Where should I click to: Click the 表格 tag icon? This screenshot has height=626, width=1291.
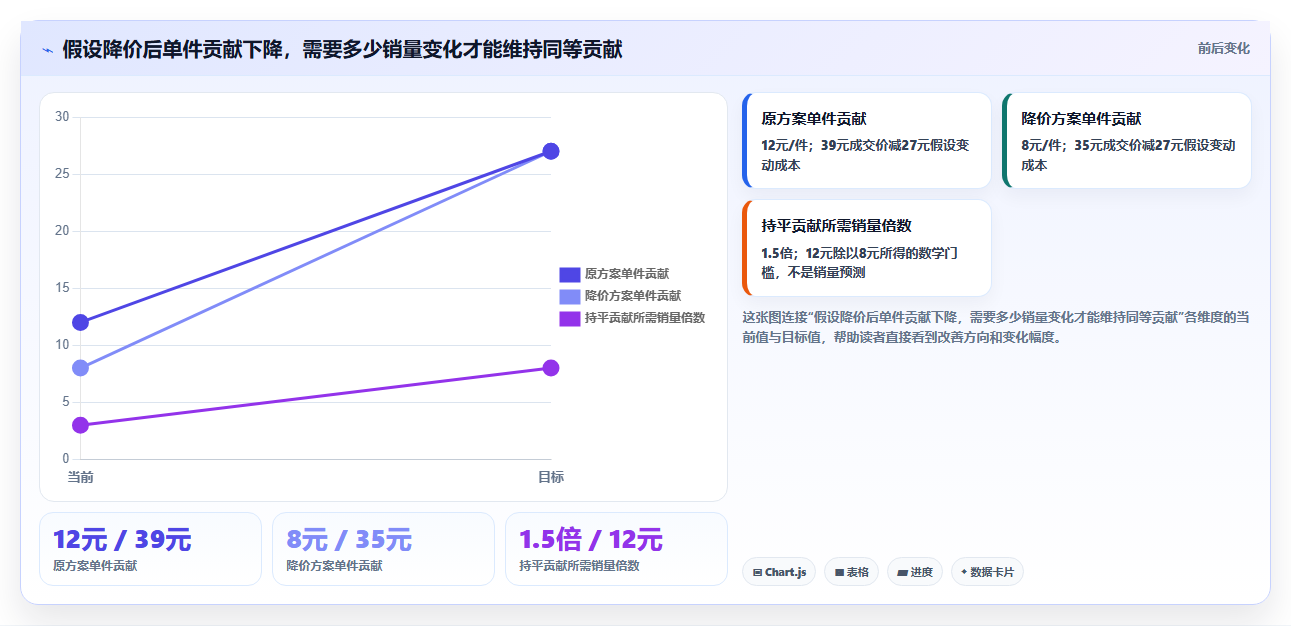(840, 573)
